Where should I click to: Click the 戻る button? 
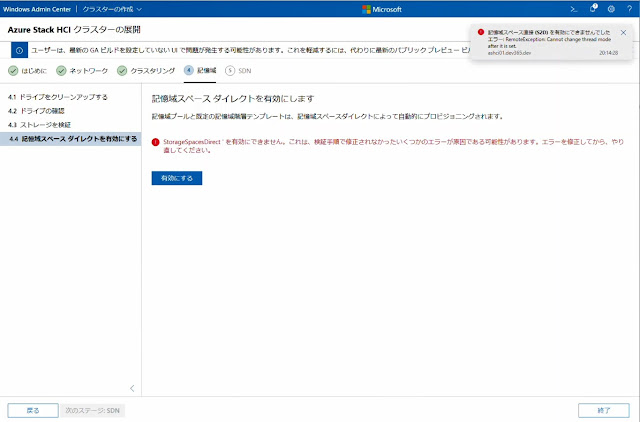[x=33, y=411]
